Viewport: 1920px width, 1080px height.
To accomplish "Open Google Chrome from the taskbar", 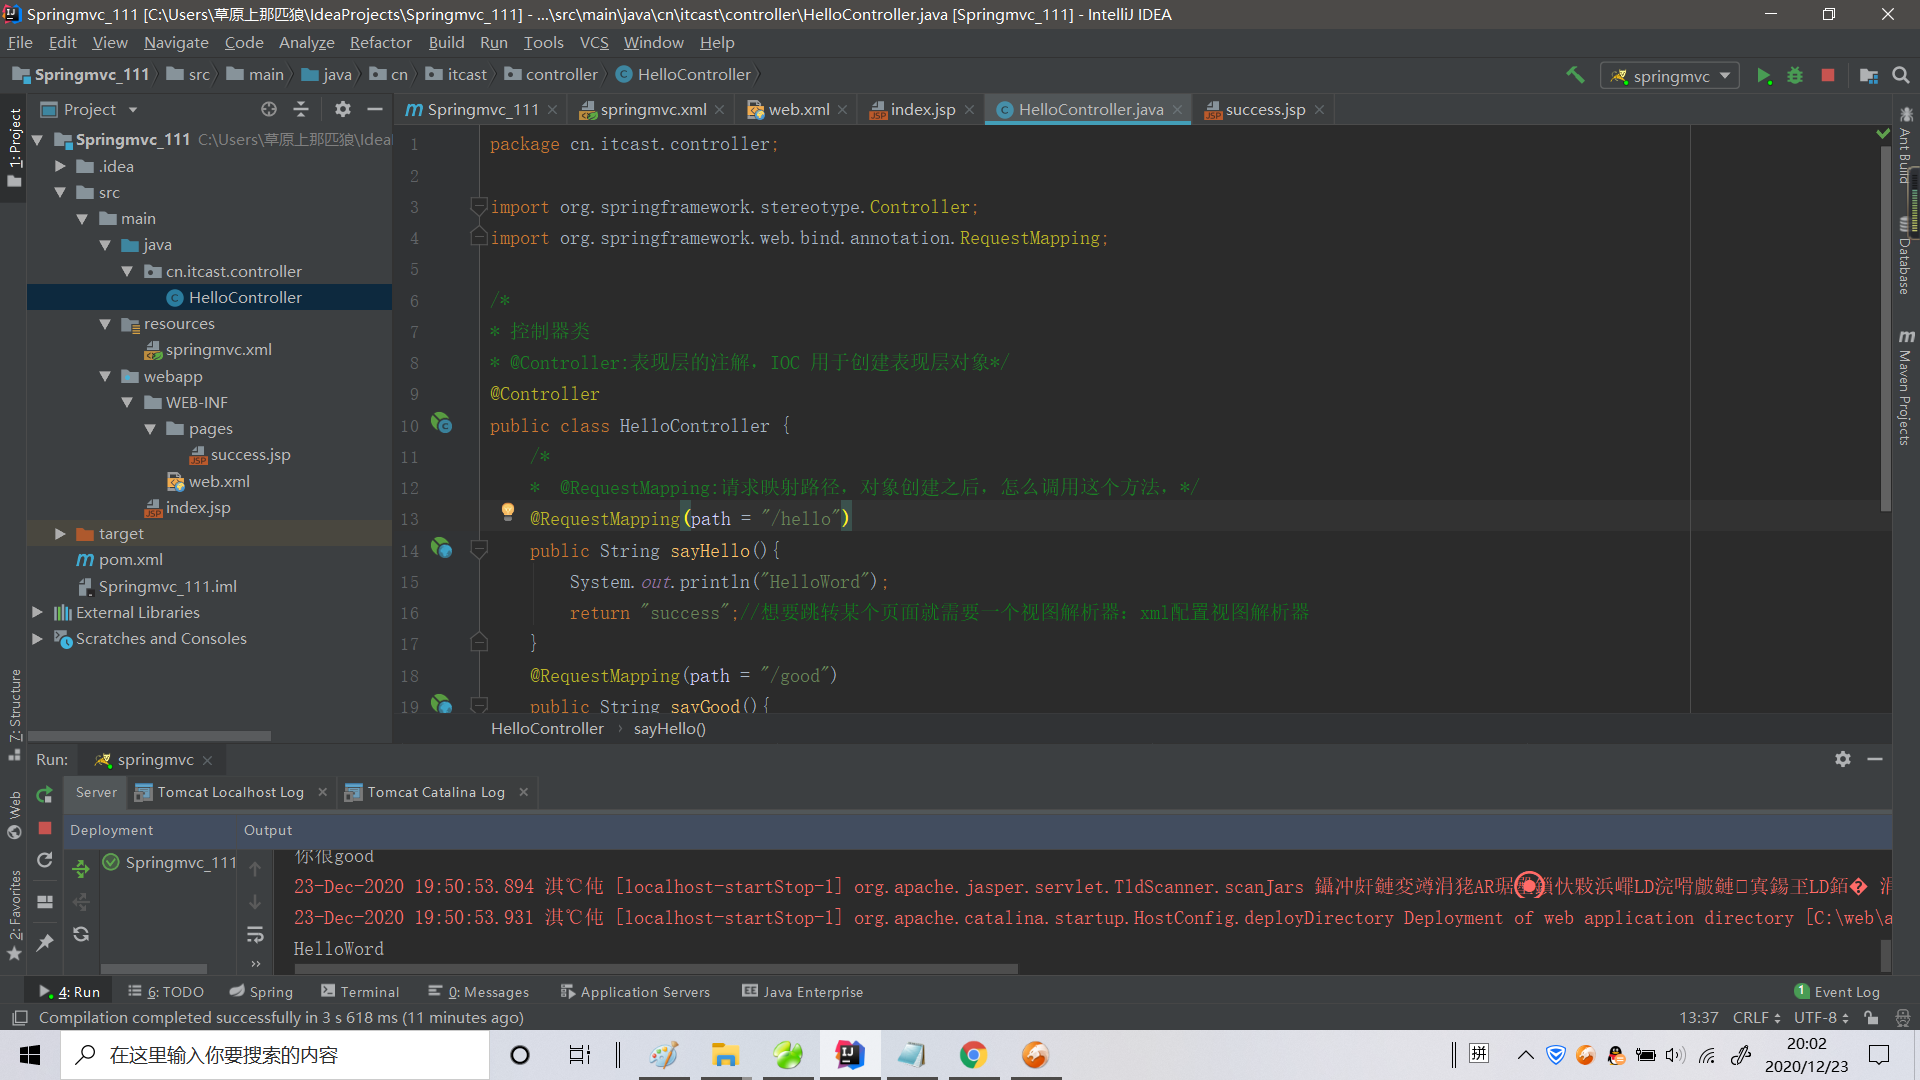I will pyautogui.click(x=973, y=1055).
